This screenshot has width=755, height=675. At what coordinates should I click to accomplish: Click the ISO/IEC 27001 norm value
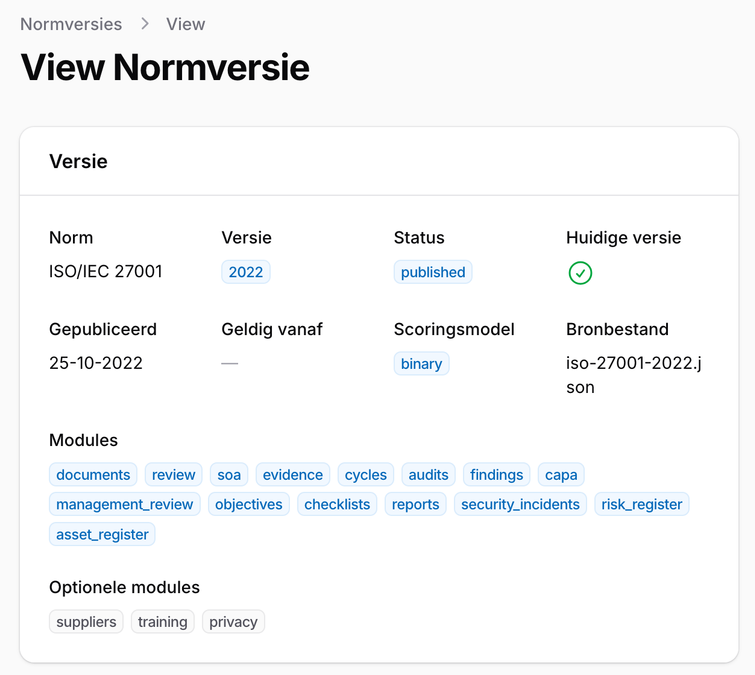pos(105,271)
